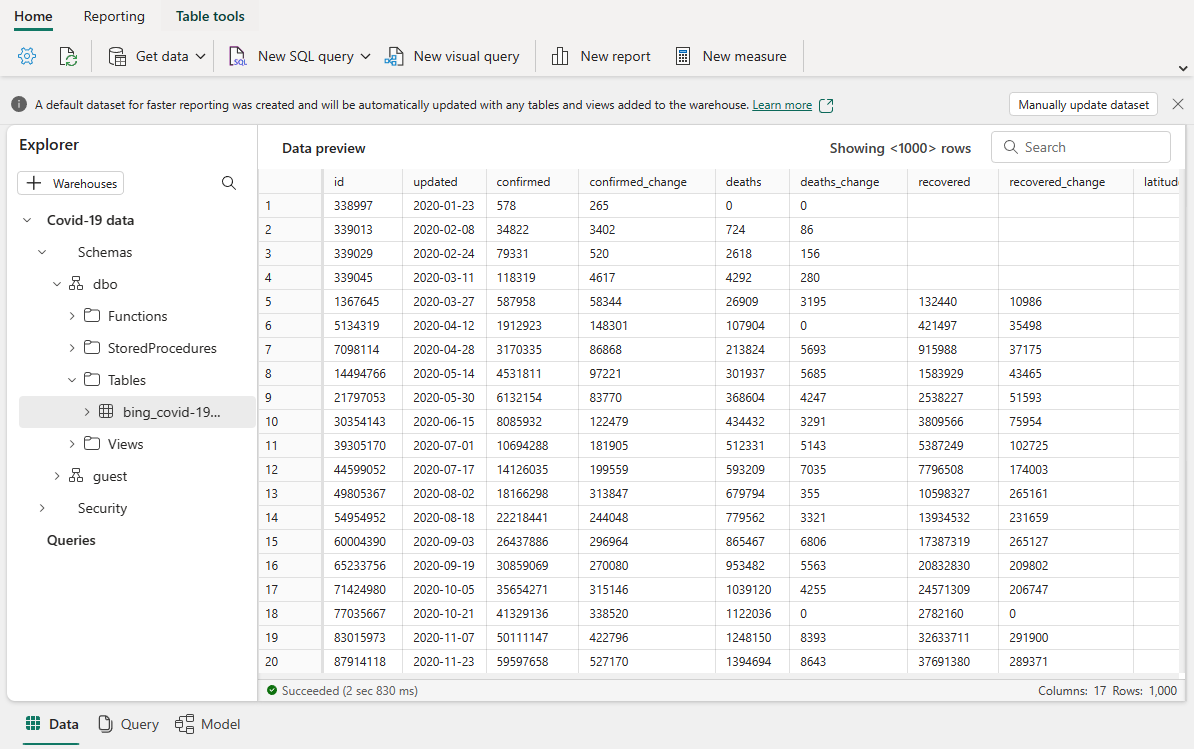Open the New SQL query dropdown arrow
The height and width of the screenshot is (749, 1194).
(366, 56)
